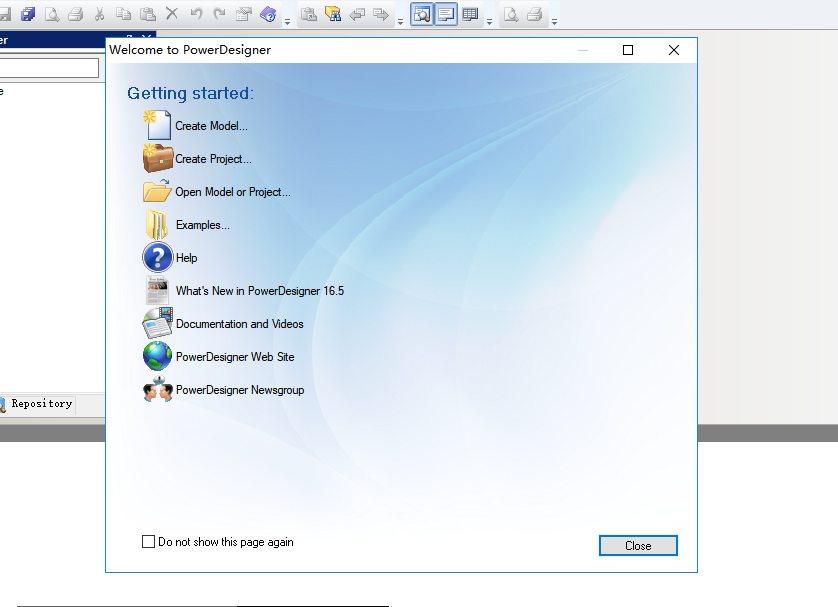Click the Cut scissors icon
This screenshot has width=838, height=607.
99,14
